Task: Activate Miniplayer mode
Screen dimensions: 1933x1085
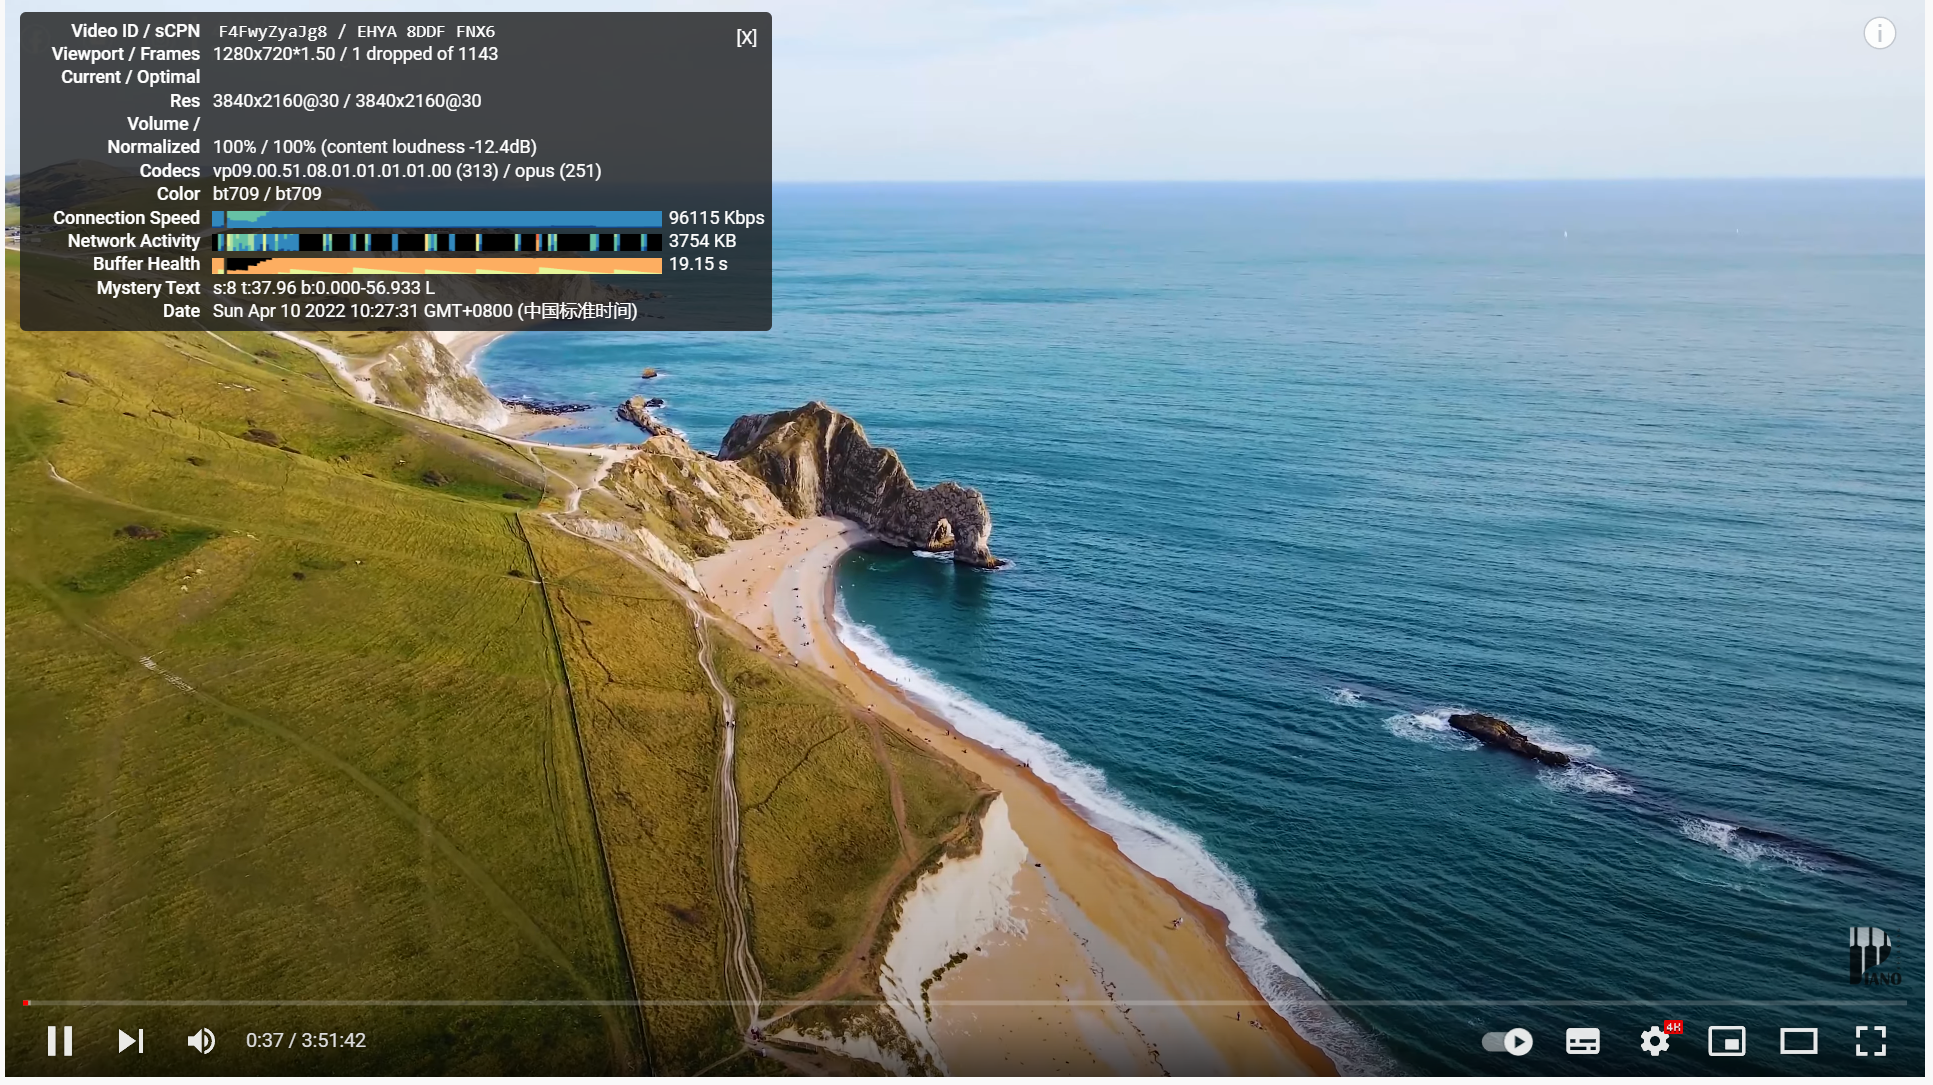Action: 1728,1040
